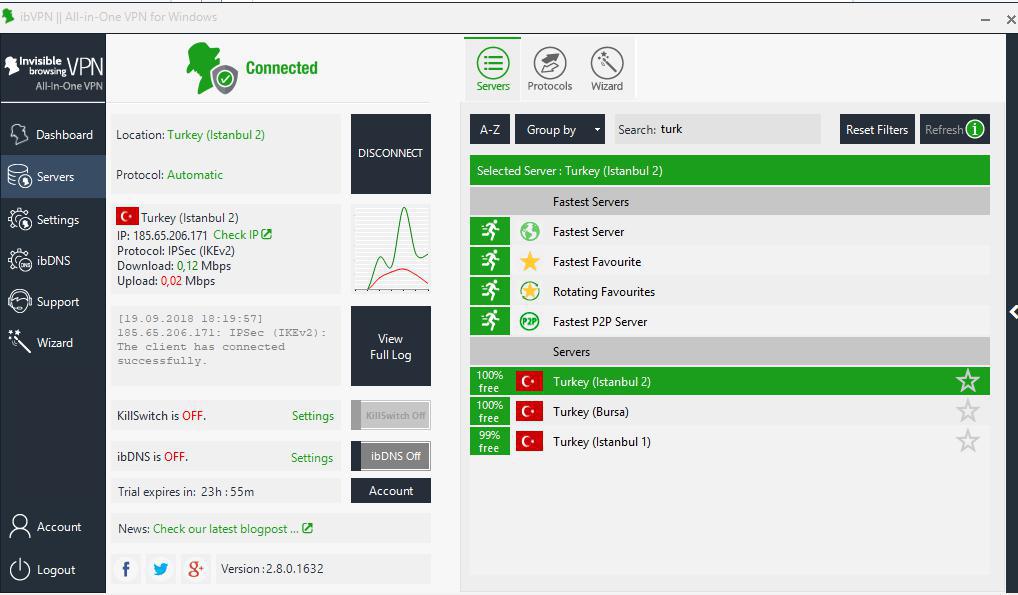Toggle the ibDNS Off switch
This screenshot has height=595, width=1018.
(x=391, y=456)
